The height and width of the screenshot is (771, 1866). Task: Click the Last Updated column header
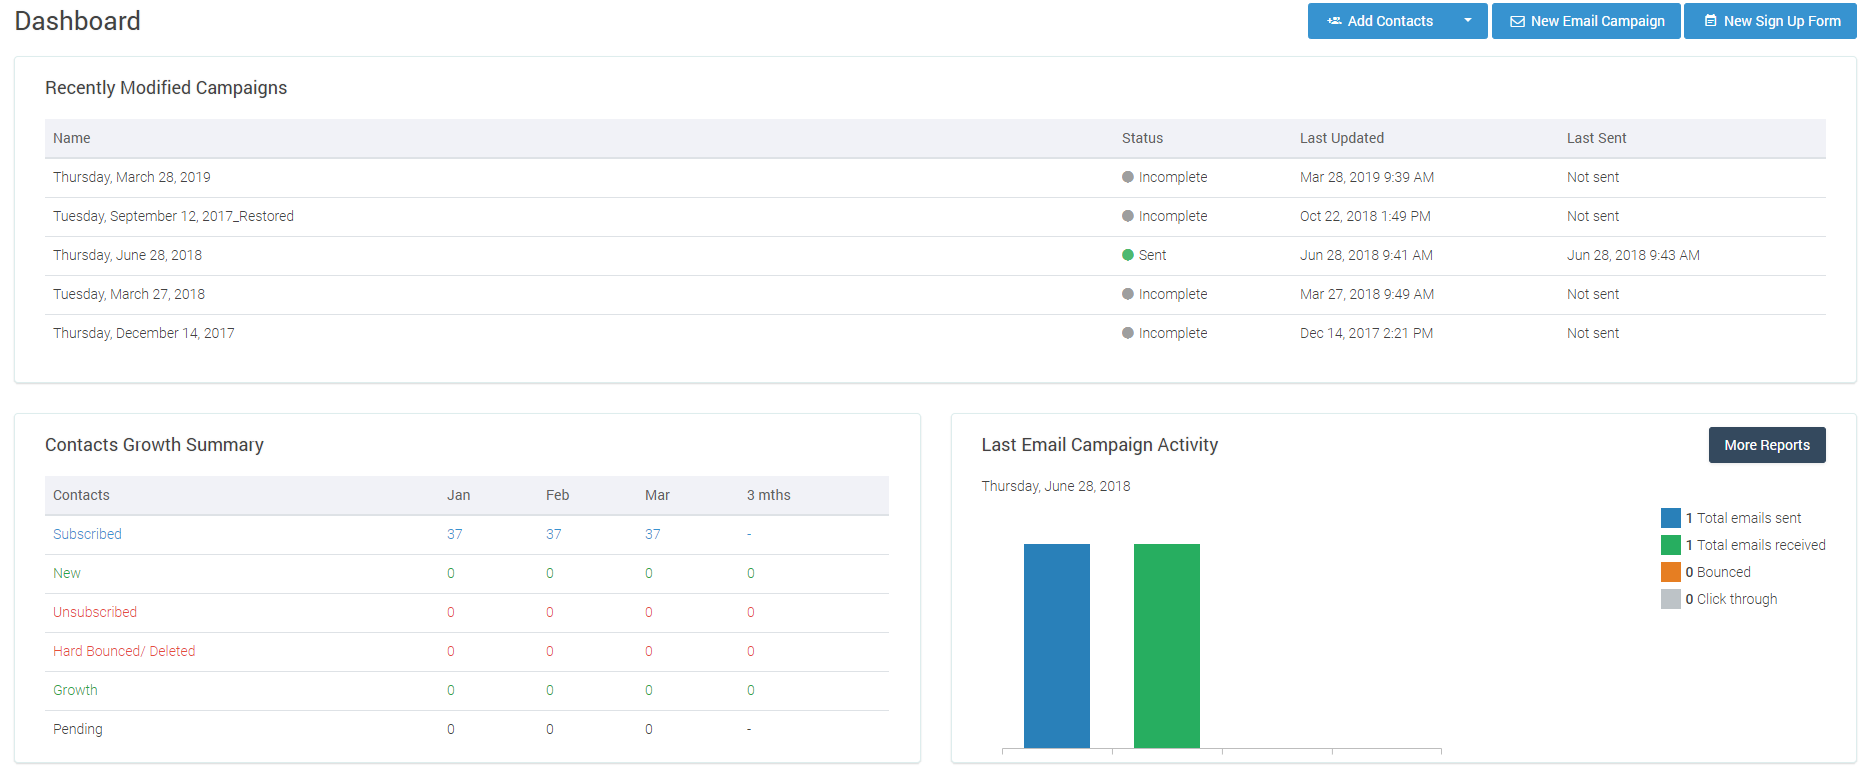tap(1342, 138)
